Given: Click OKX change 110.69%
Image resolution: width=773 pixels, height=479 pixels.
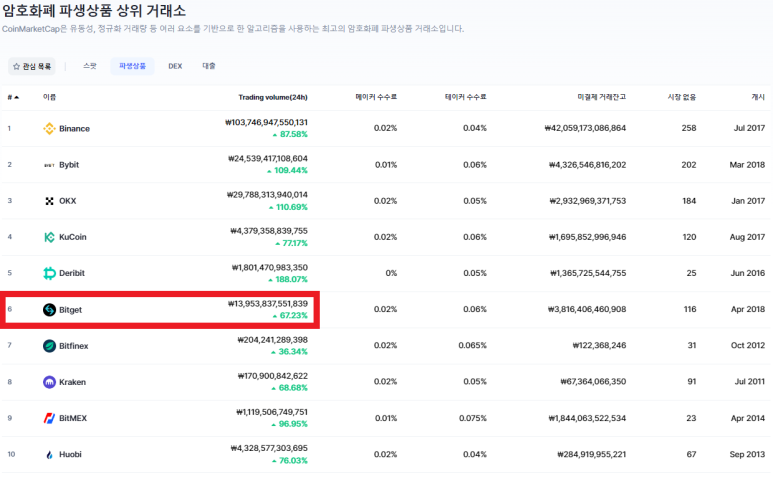Looking at the screenshot, I should (x=288, y=207).
